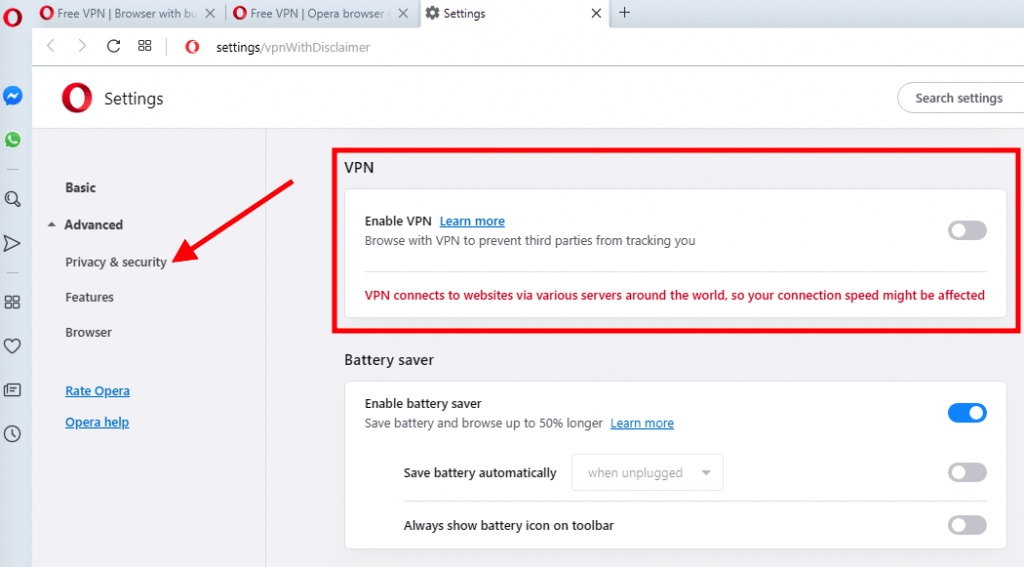
Task: Click the 'Advanced' label text
Action: coord(93,225)
